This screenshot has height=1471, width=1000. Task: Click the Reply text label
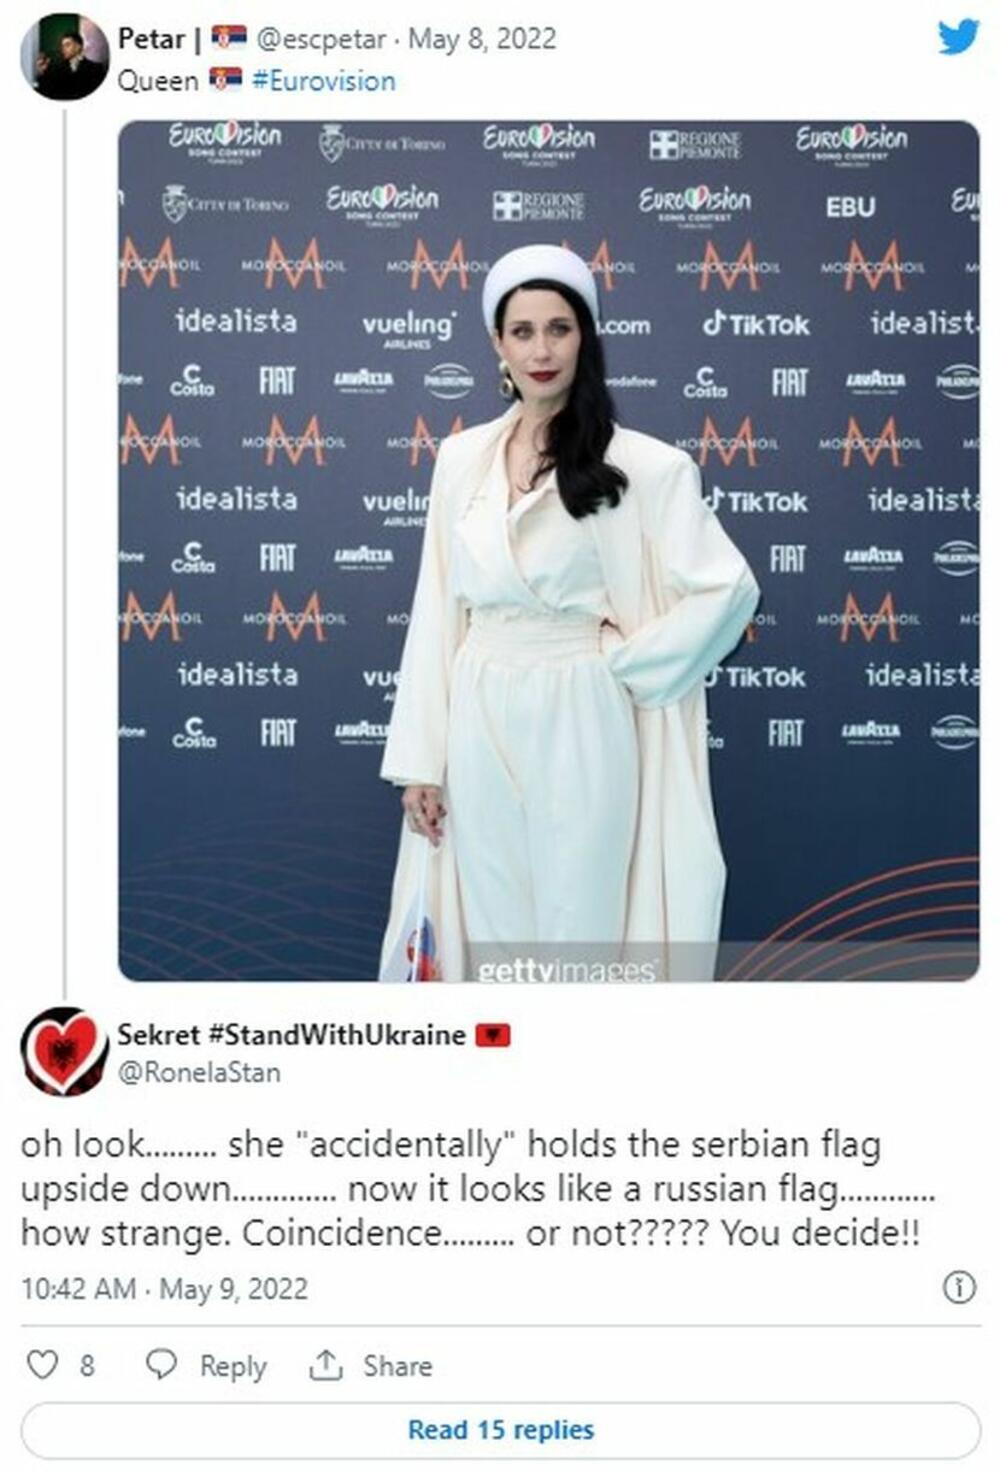pos(233,1366)
